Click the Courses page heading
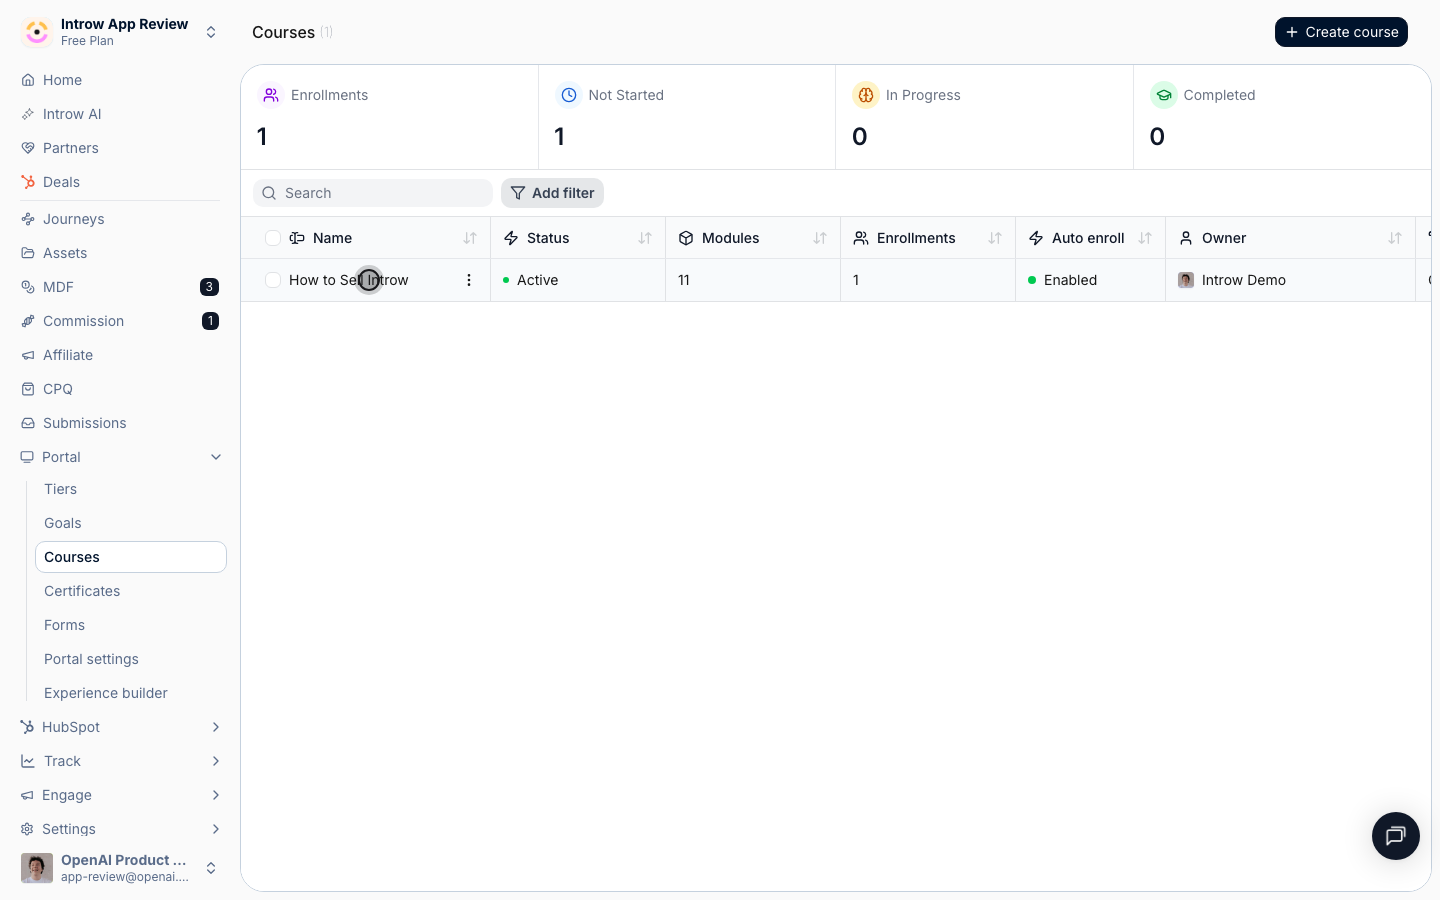 tap(283, 32)
